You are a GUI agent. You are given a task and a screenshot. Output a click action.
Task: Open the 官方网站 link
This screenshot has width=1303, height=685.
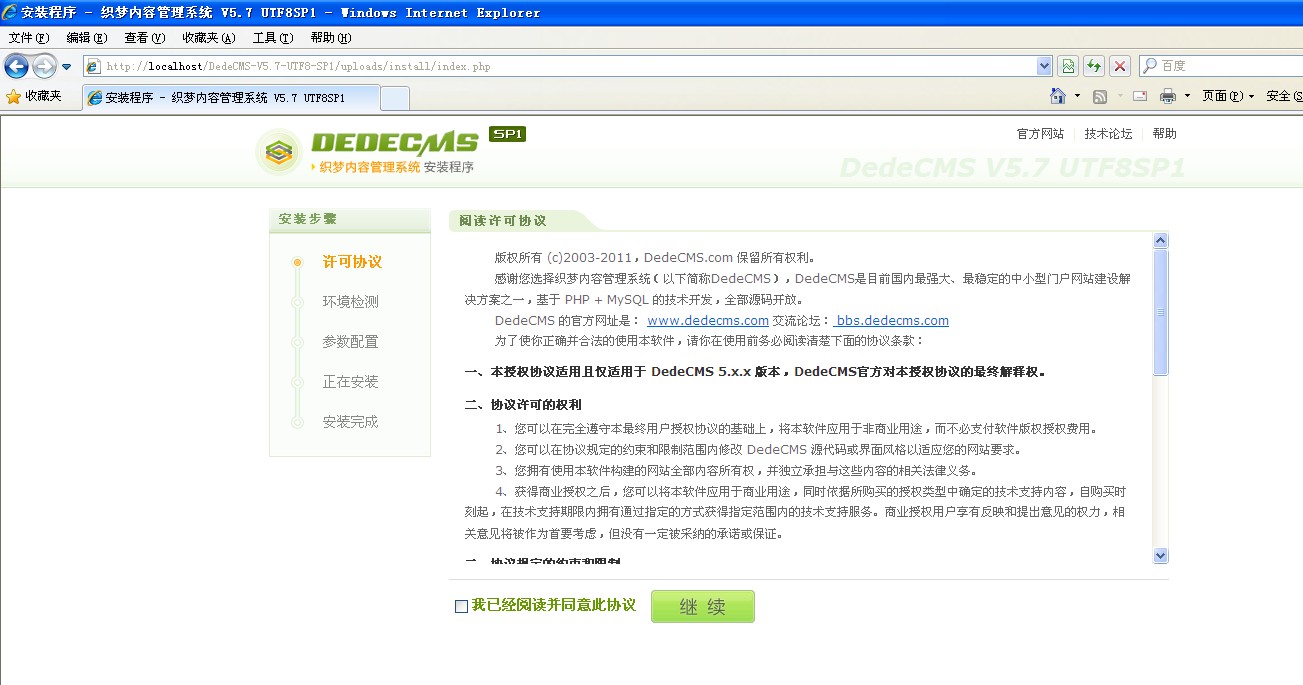pos(1040,134)
